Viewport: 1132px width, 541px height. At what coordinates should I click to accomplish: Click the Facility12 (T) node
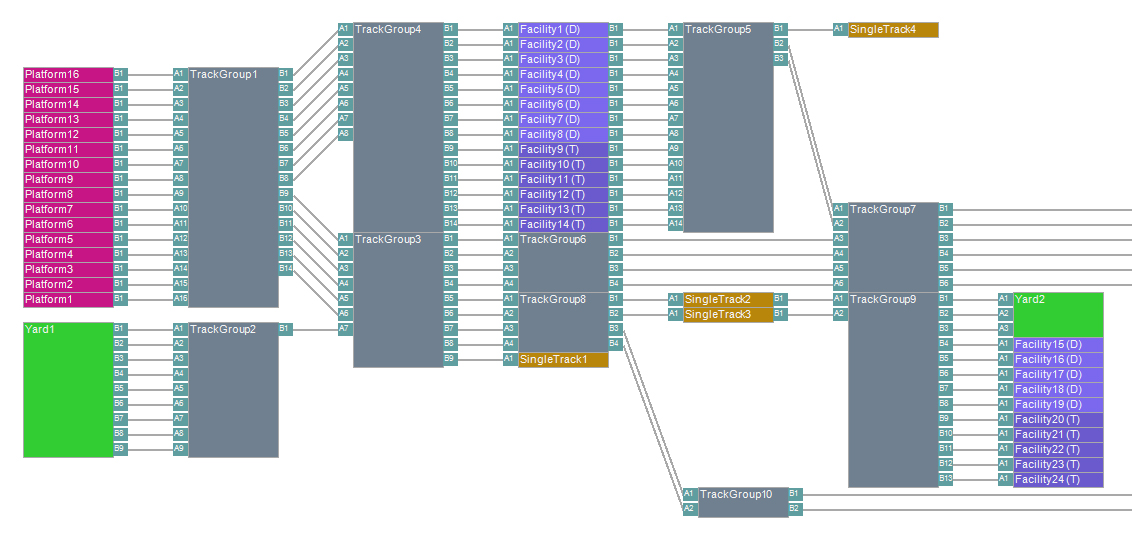(x=563, y=194)
